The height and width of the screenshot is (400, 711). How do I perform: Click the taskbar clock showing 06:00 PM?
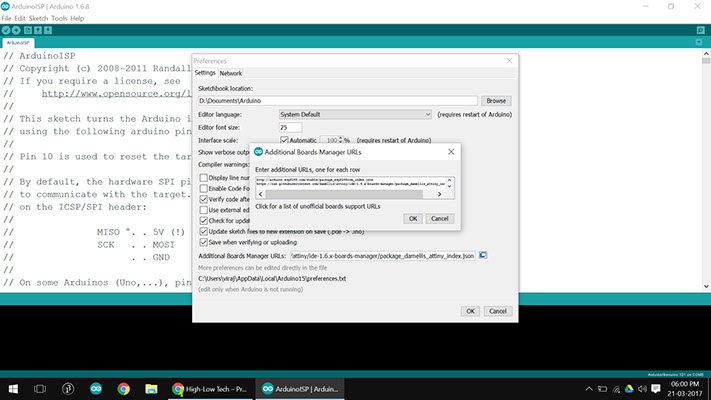click(686, 389)
